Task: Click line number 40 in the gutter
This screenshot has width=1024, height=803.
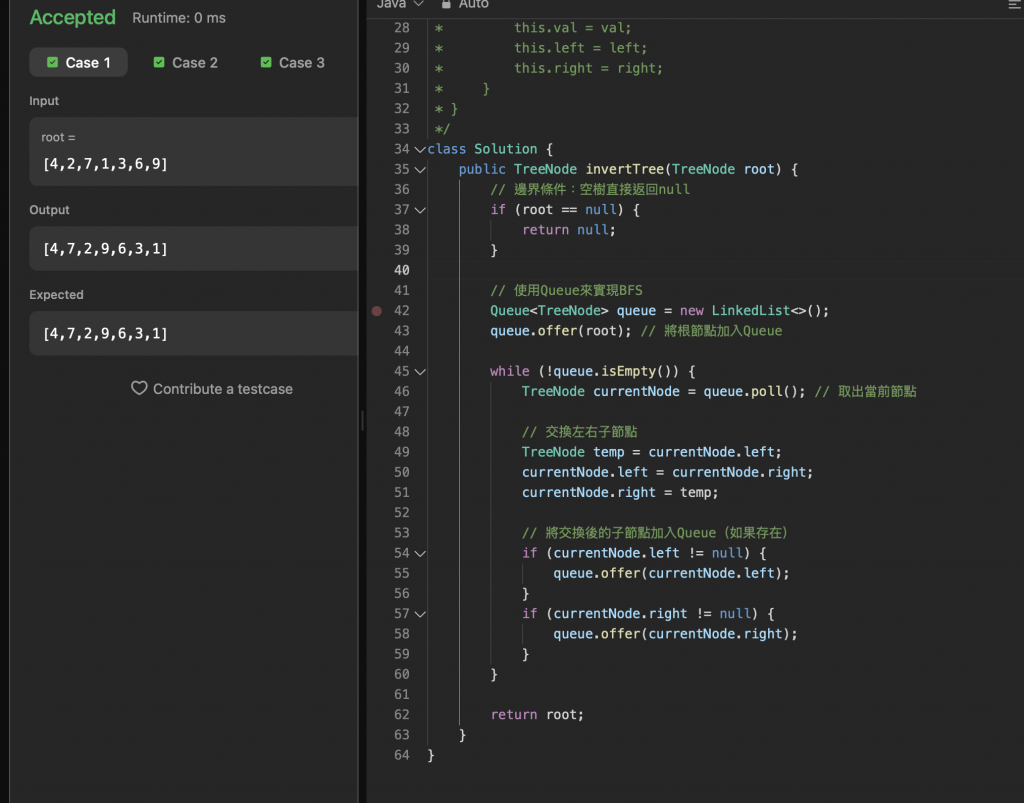Action: point(402,270)
